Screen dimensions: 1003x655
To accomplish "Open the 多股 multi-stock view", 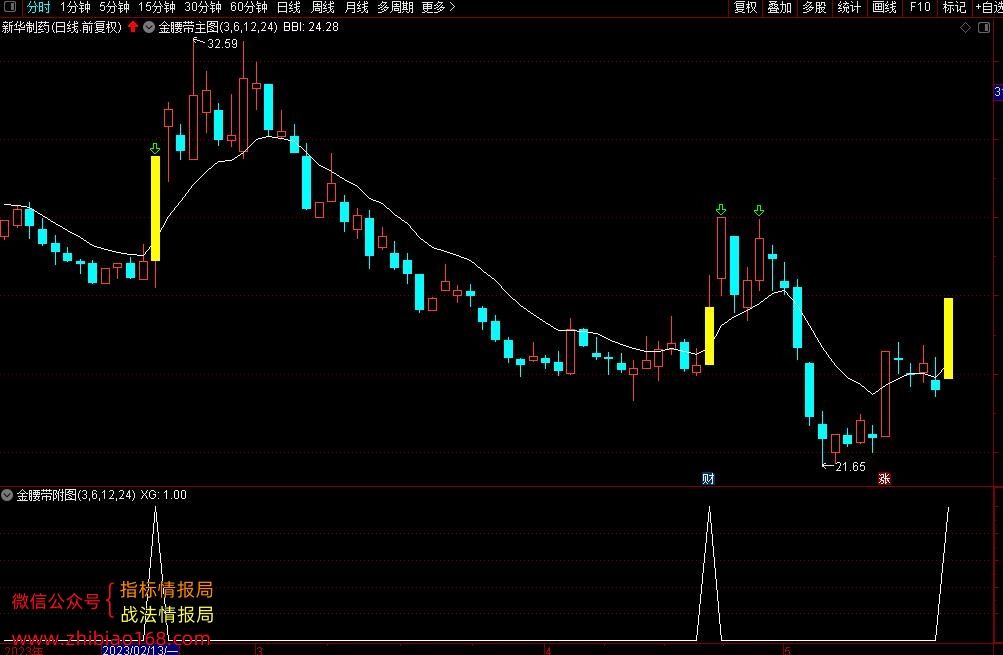I will pyautogui.click(x=814, y=8).
